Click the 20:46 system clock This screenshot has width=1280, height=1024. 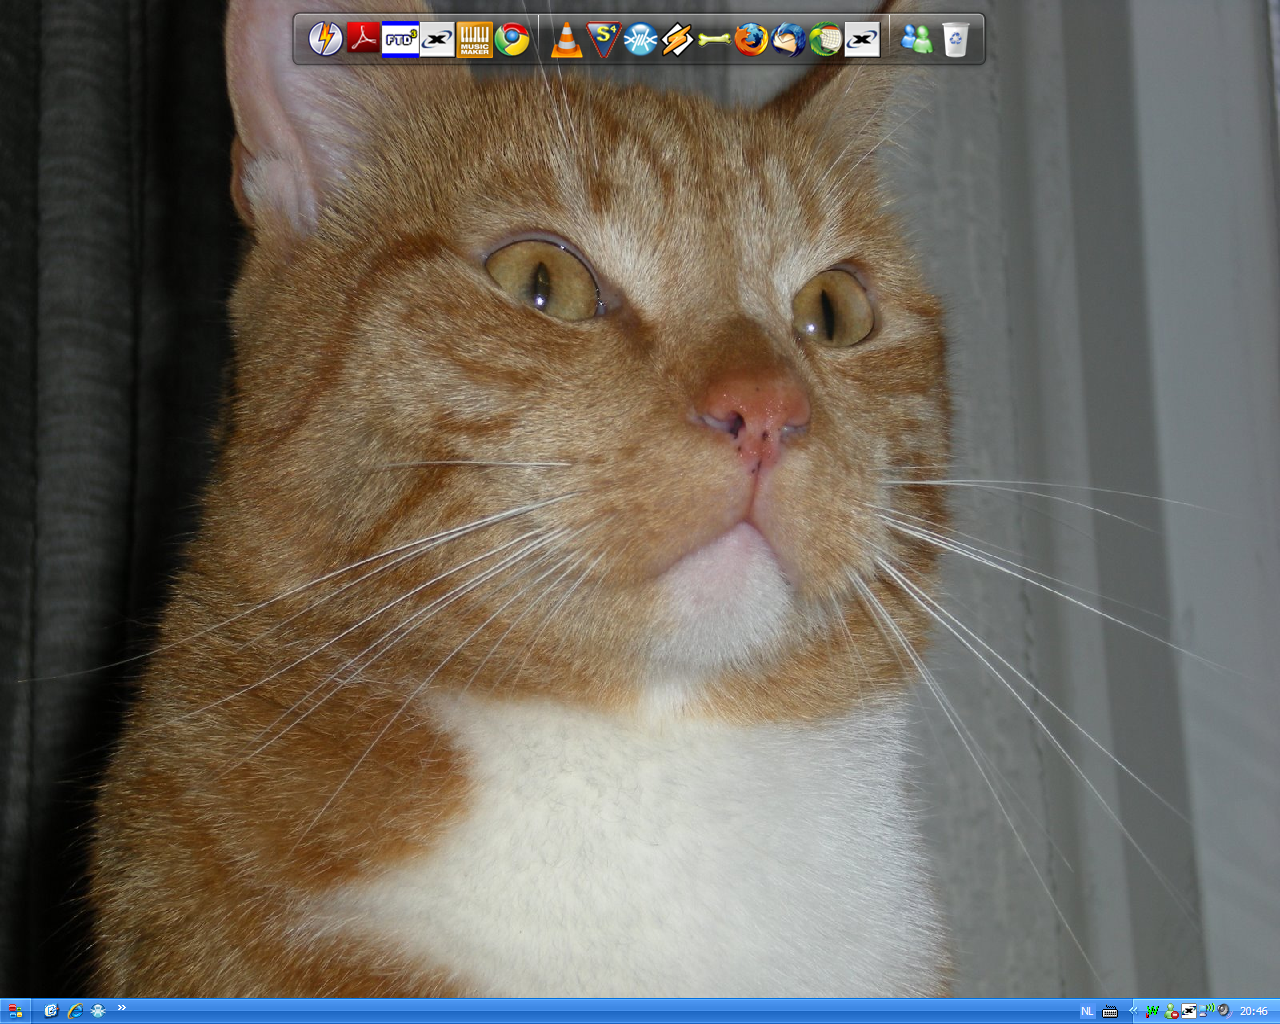[1254, 1012]
